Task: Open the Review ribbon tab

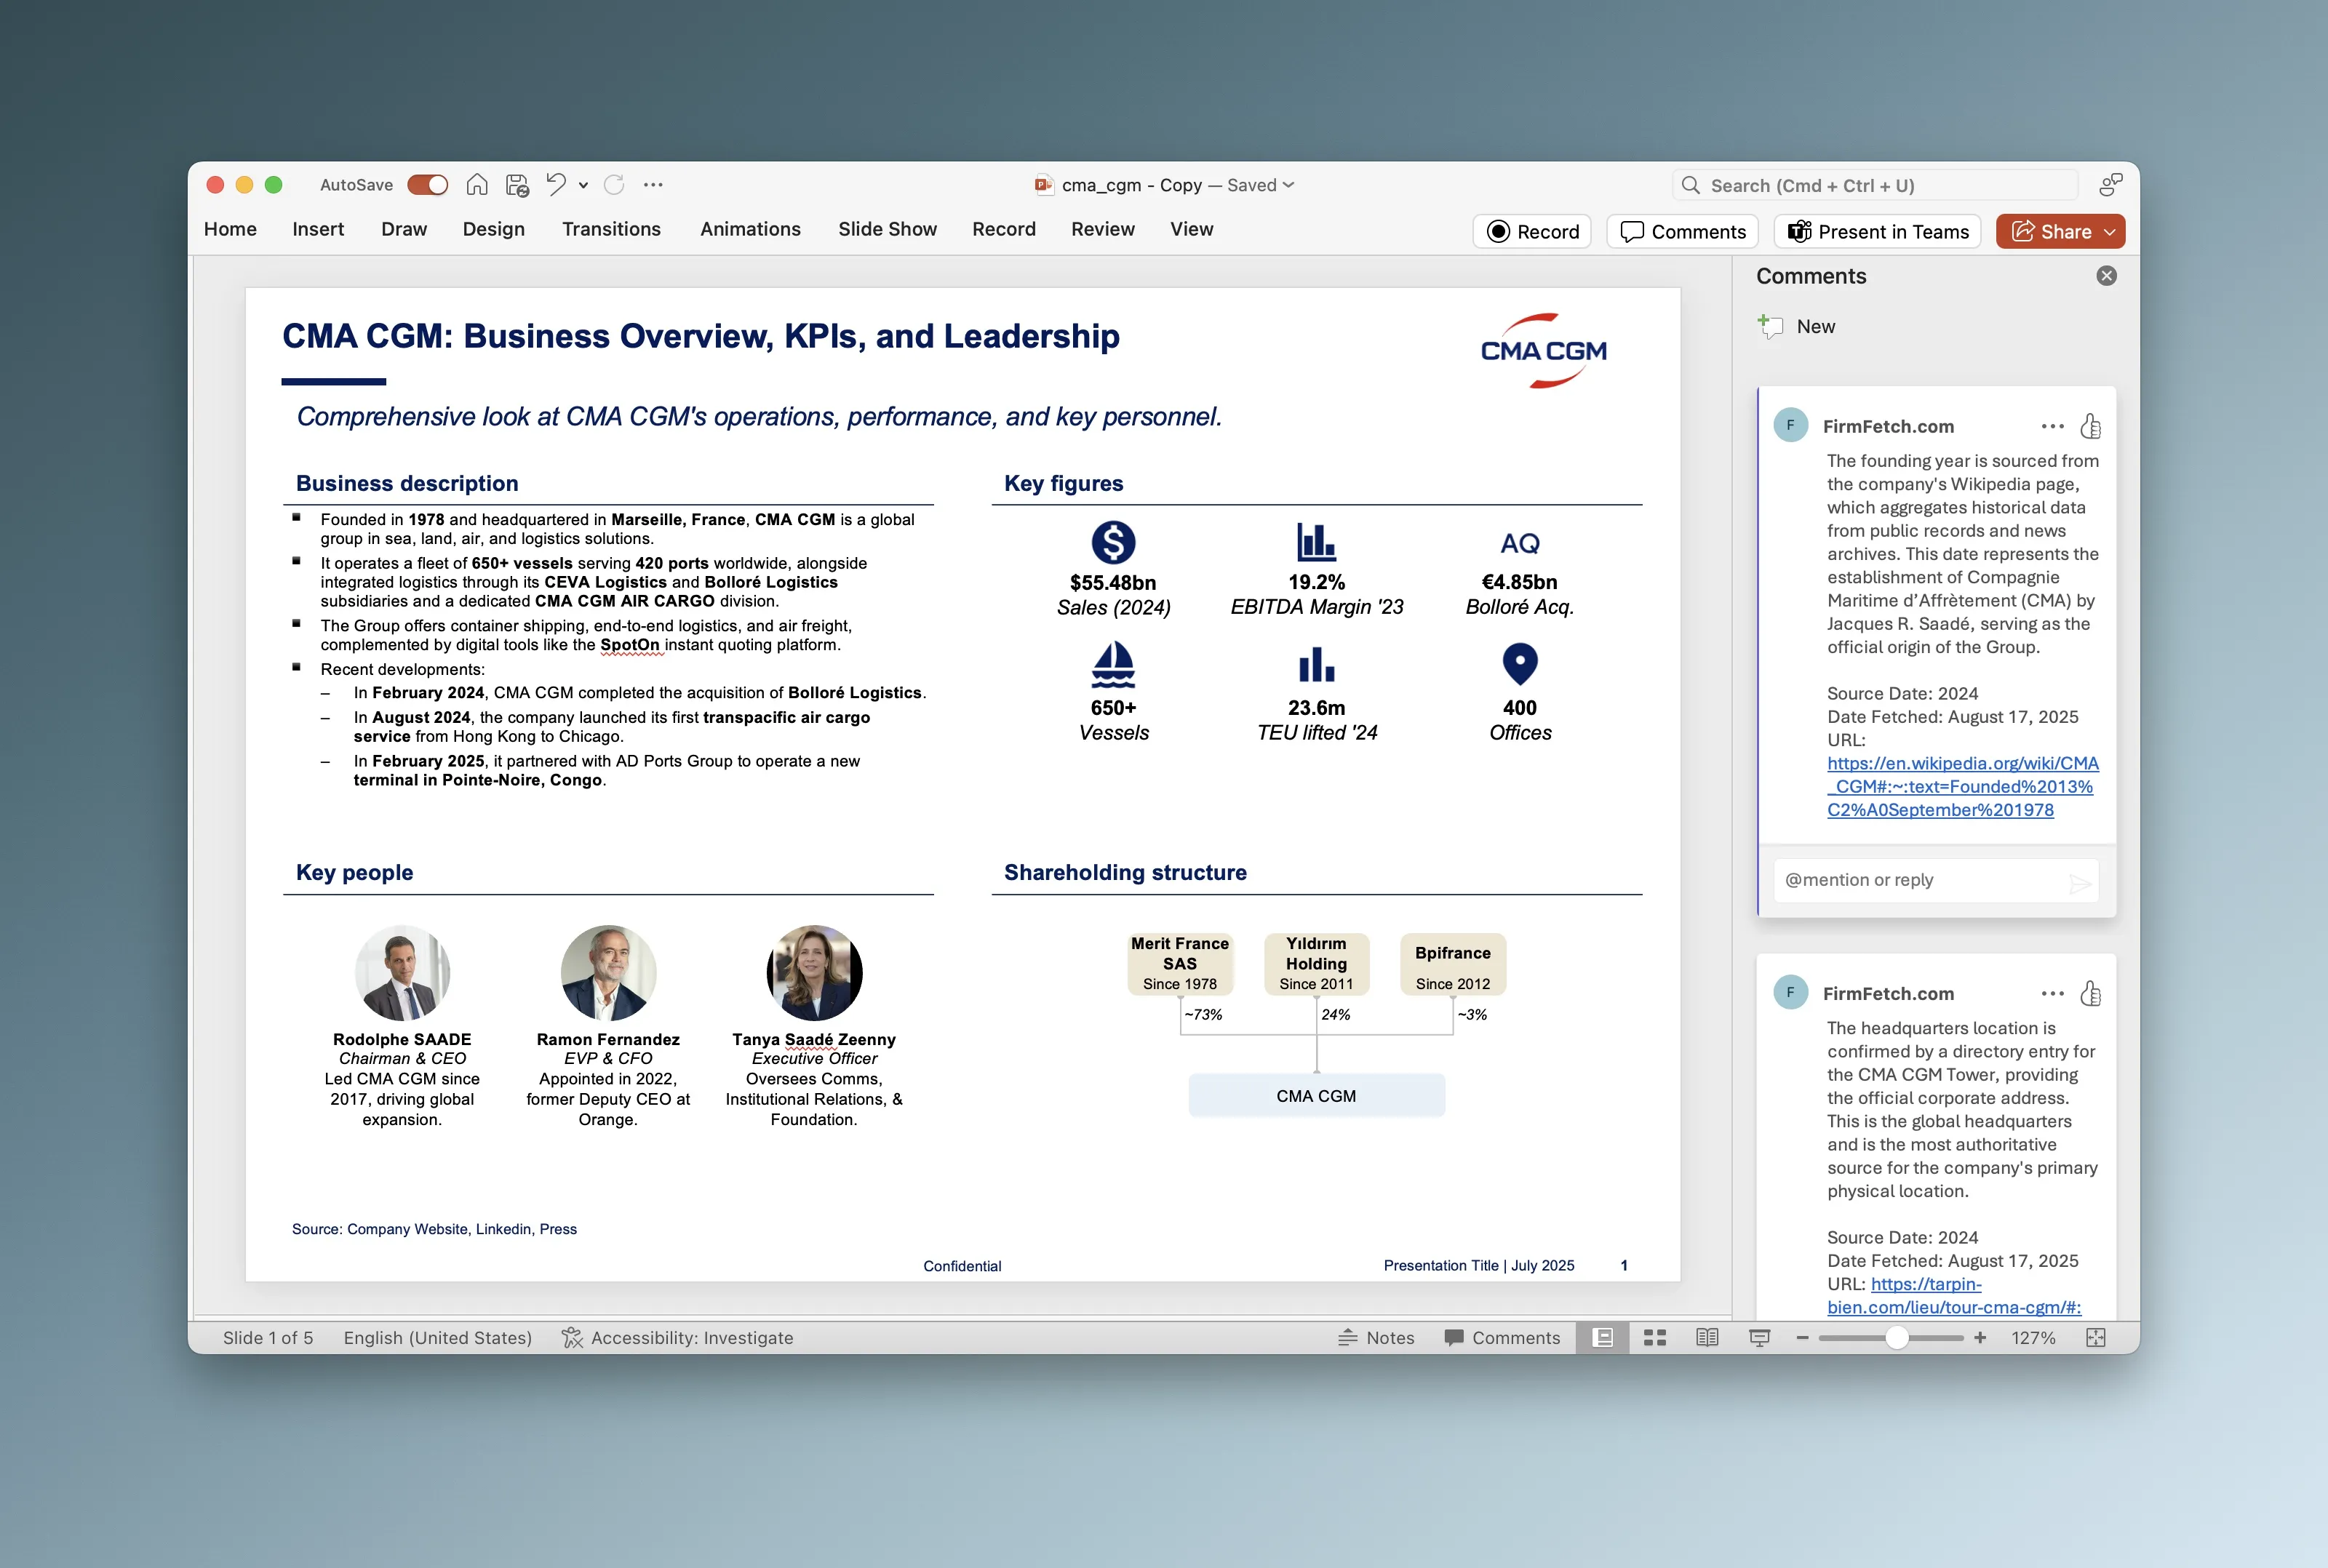Action: point(1103,229)
